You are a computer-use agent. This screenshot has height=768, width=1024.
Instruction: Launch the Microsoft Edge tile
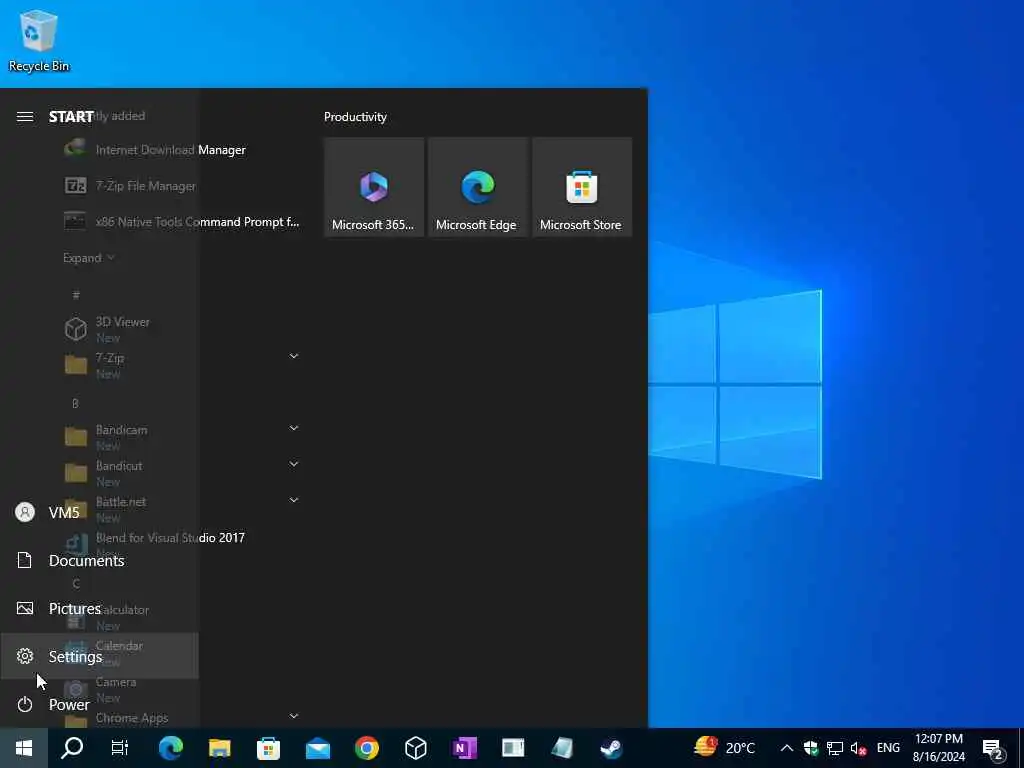pyautogui.click(x=477, y=187)
